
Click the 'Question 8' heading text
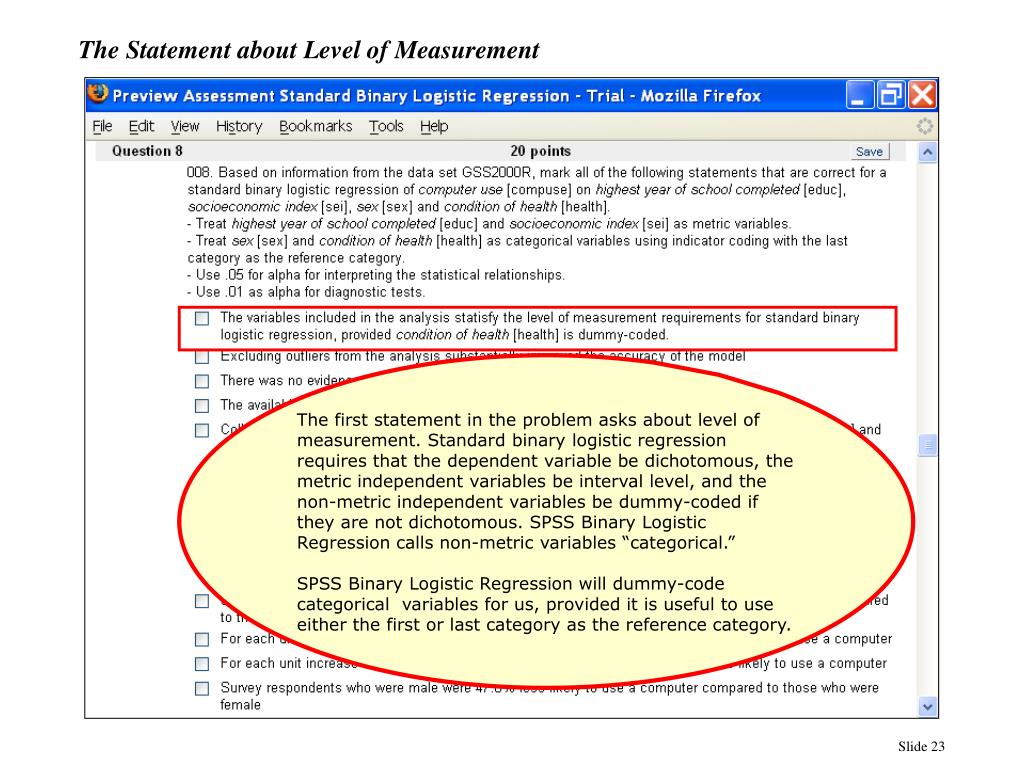(147, 151)
